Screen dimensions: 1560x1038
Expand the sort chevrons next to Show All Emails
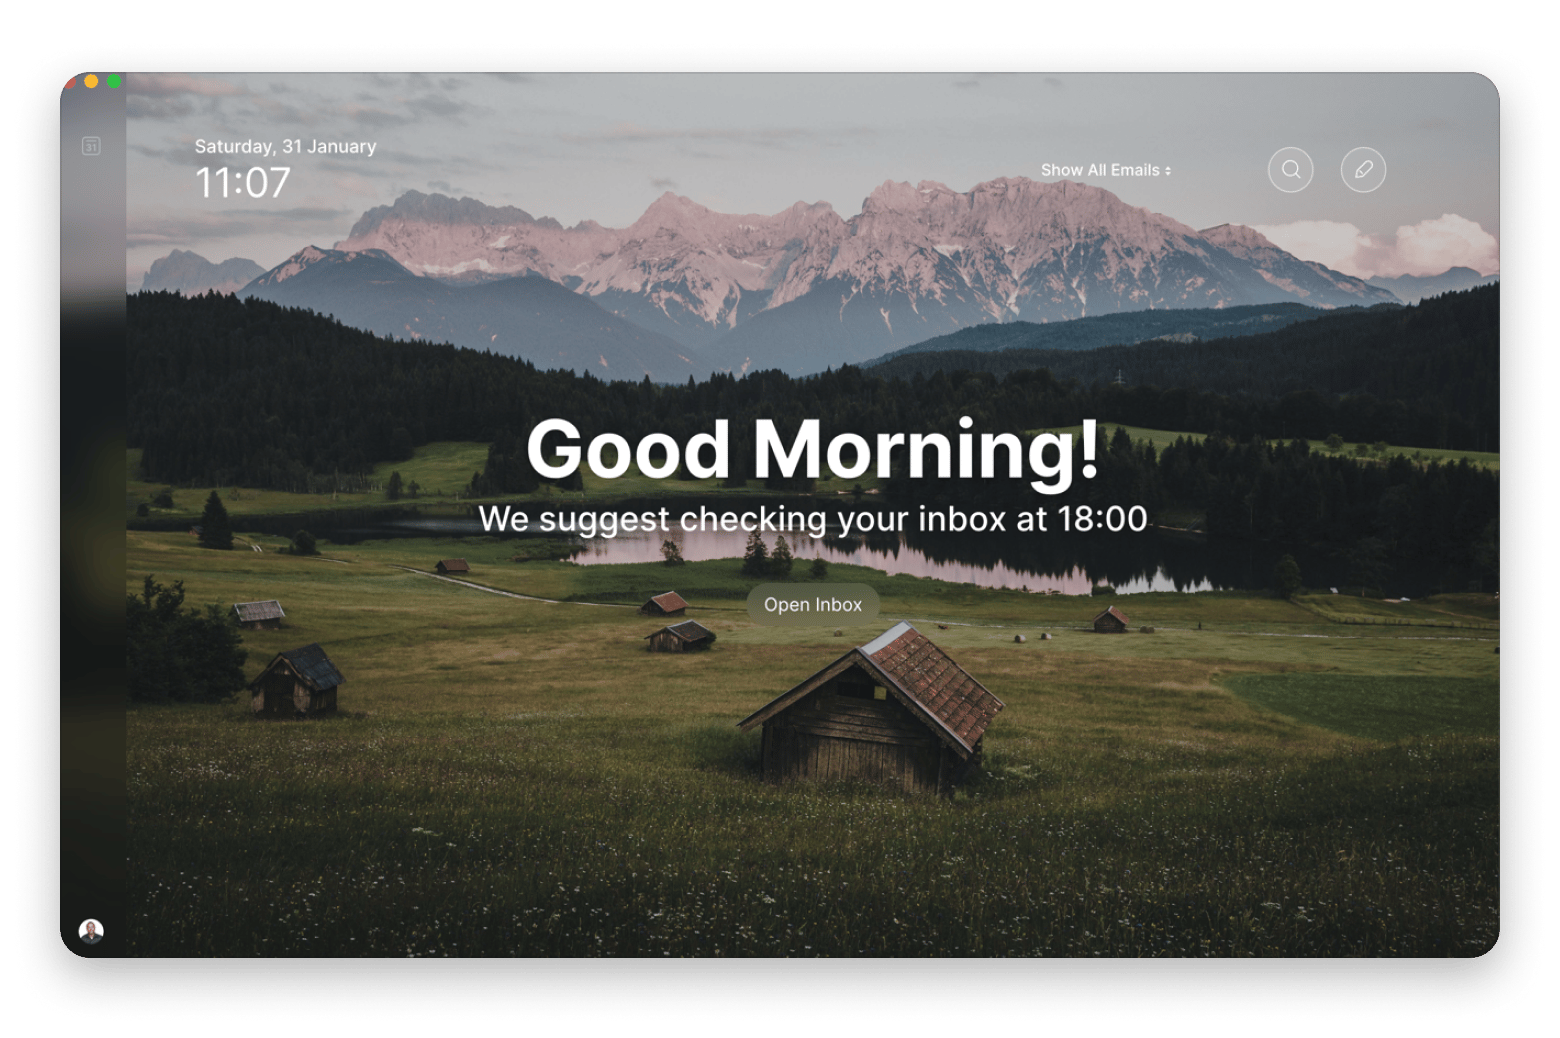coord(1168,170)
